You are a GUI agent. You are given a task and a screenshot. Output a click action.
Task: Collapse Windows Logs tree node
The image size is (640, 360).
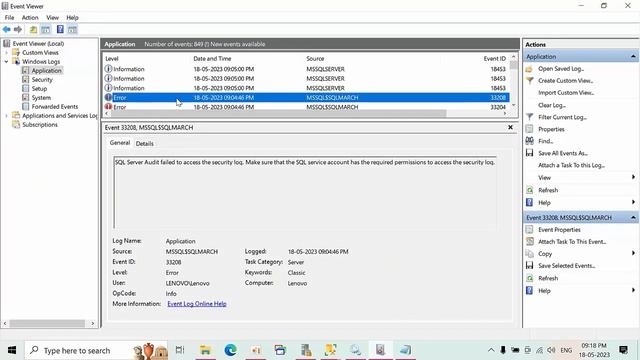7,62
